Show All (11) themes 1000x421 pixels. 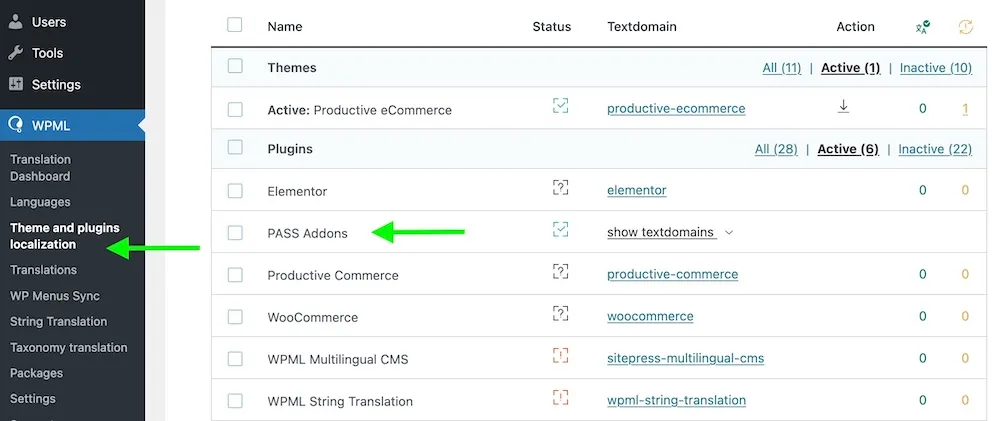click(782, 68)
